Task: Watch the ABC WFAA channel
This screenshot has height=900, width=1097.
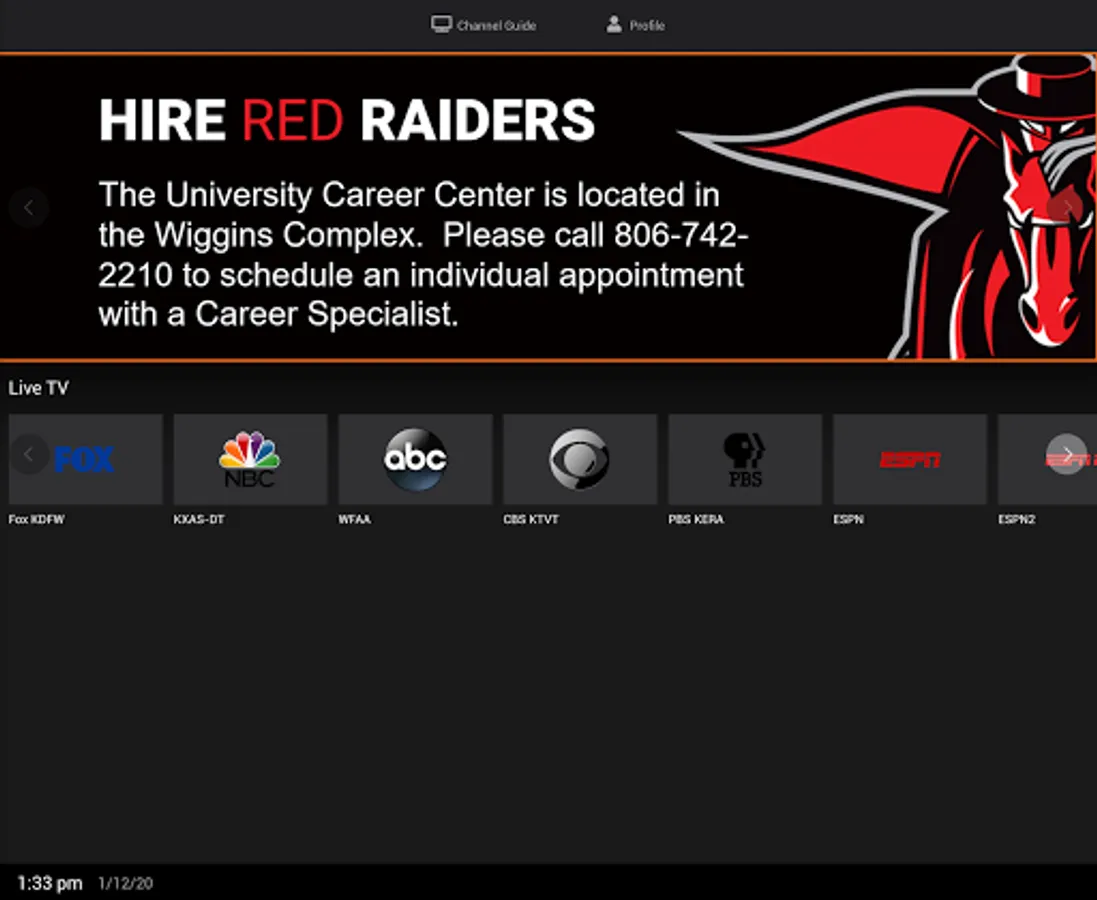Action: click(416, 458)
